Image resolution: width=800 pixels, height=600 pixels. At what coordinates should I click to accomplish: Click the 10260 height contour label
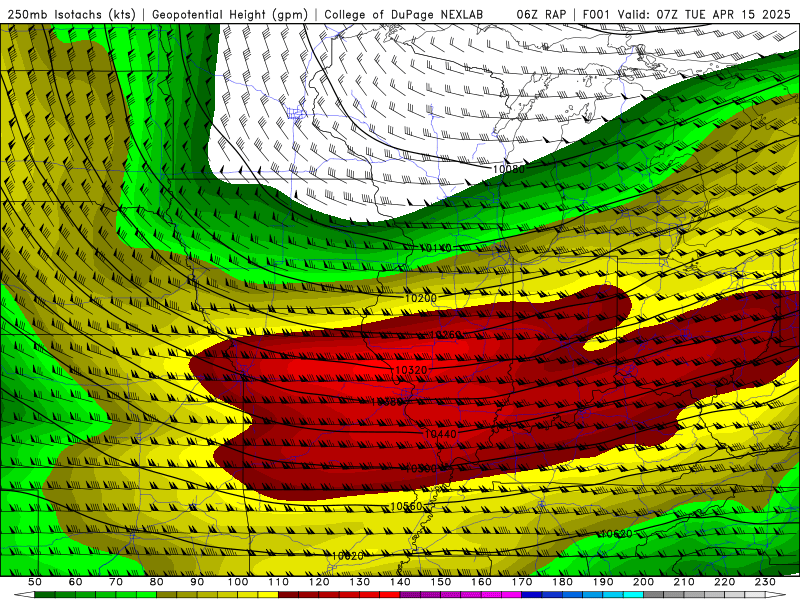pyautogui.click(x=445, y=335)
